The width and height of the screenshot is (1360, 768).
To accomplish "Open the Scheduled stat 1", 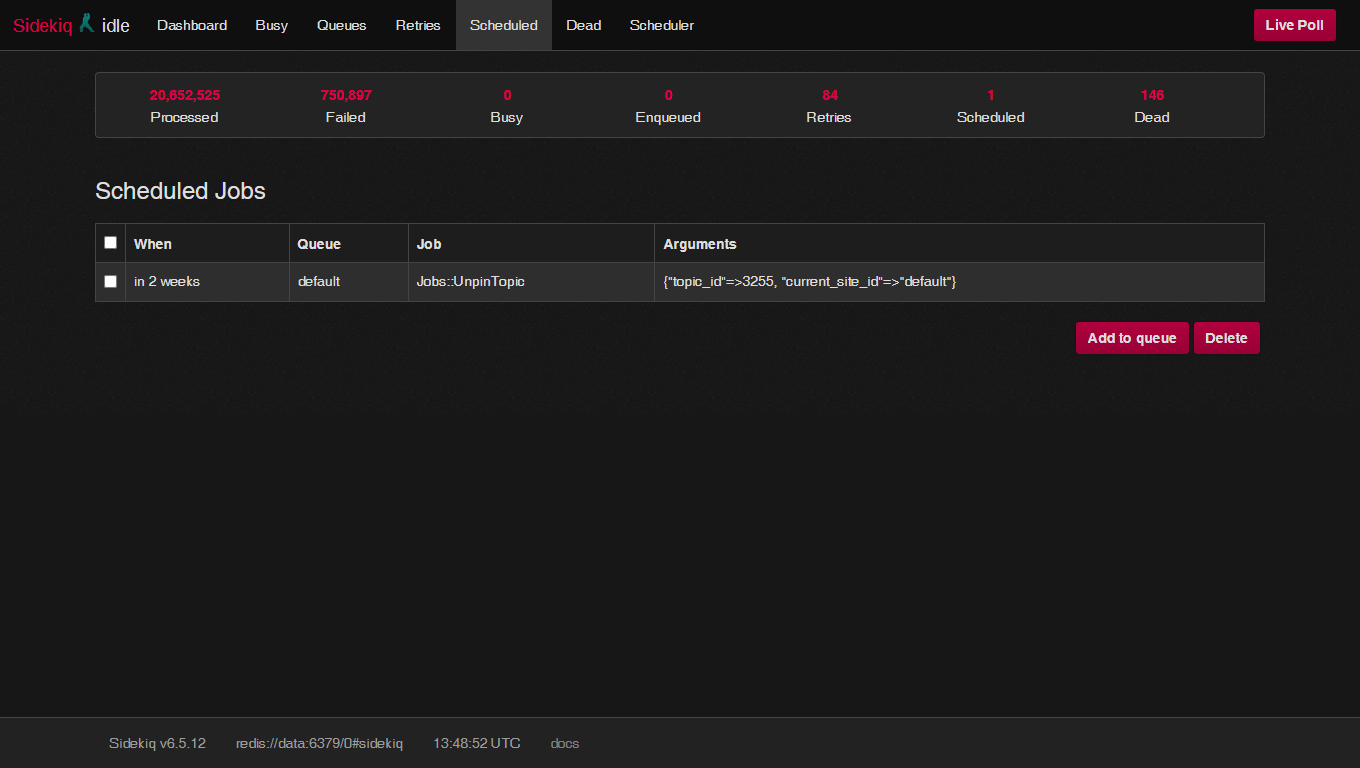I will 991,95.
